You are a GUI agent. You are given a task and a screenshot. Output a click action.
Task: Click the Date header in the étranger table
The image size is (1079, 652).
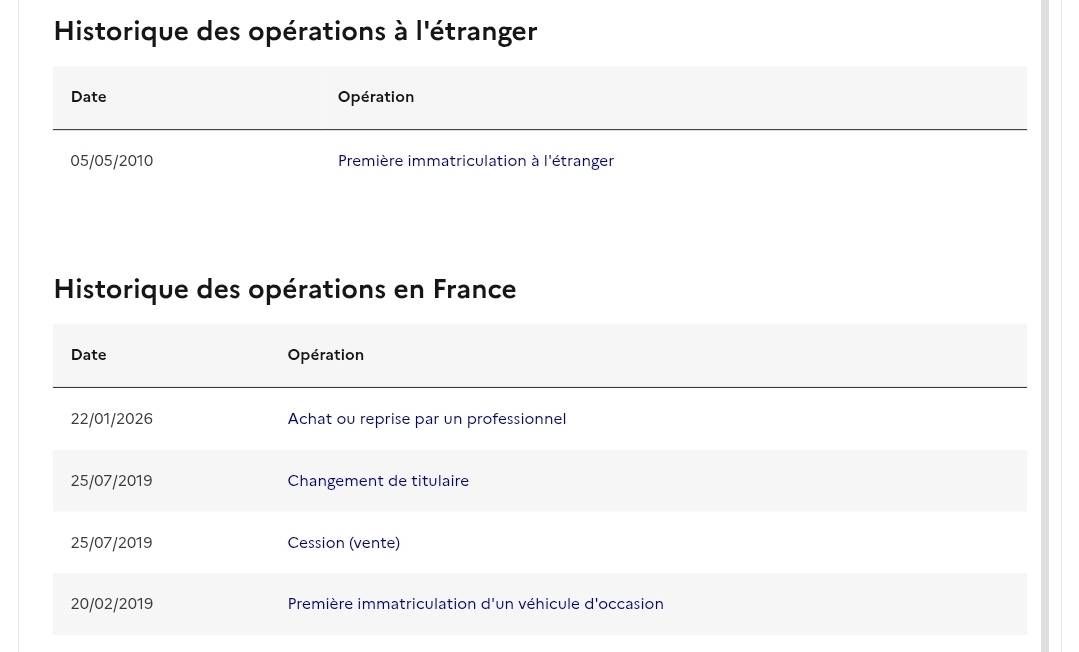coord(89,96)
